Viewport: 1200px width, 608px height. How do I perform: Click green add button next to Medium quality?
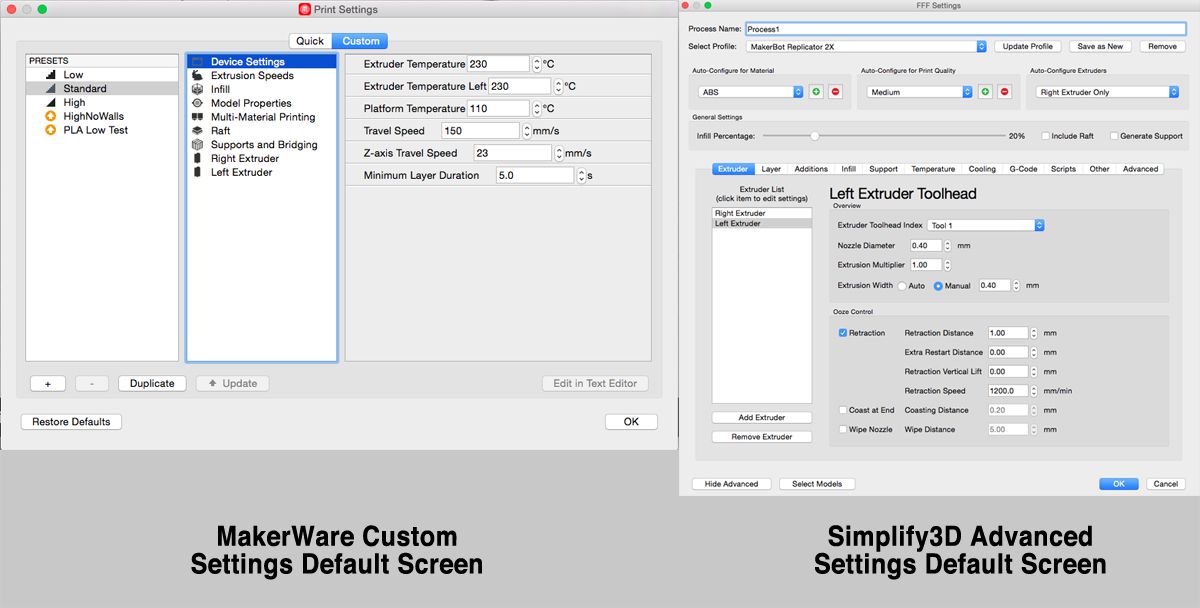(985, 92)
